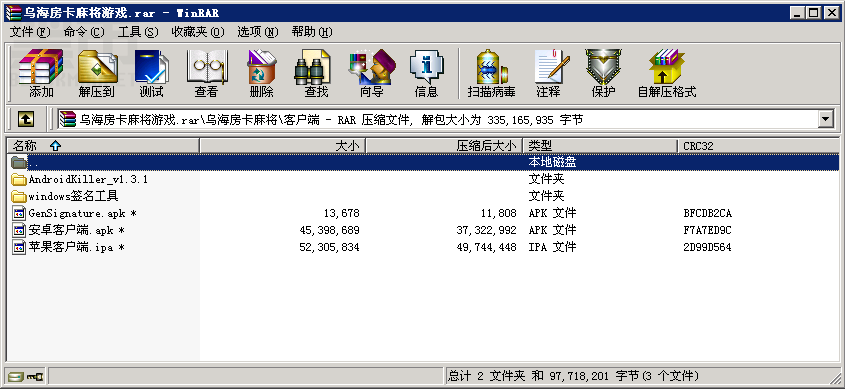Image resolution: width=845 pixels, height=389 pixels.
Task: Open the 查找 (Find) binoculars tool
Action: click(x=316, y=73)
